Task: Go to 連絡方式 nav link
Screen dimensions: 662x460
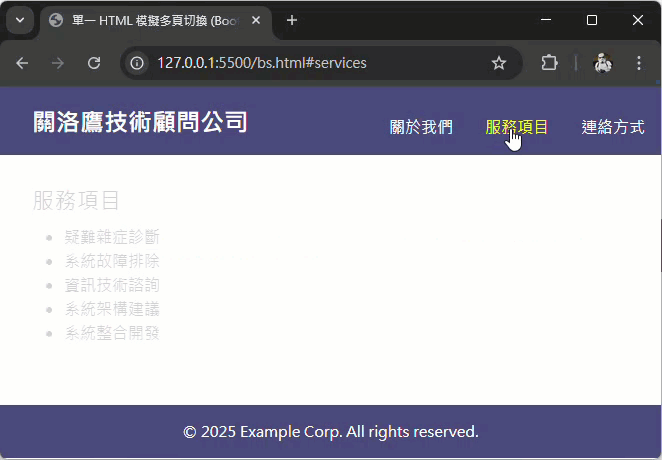Action: pyautogui.click(x=612, y=127)
